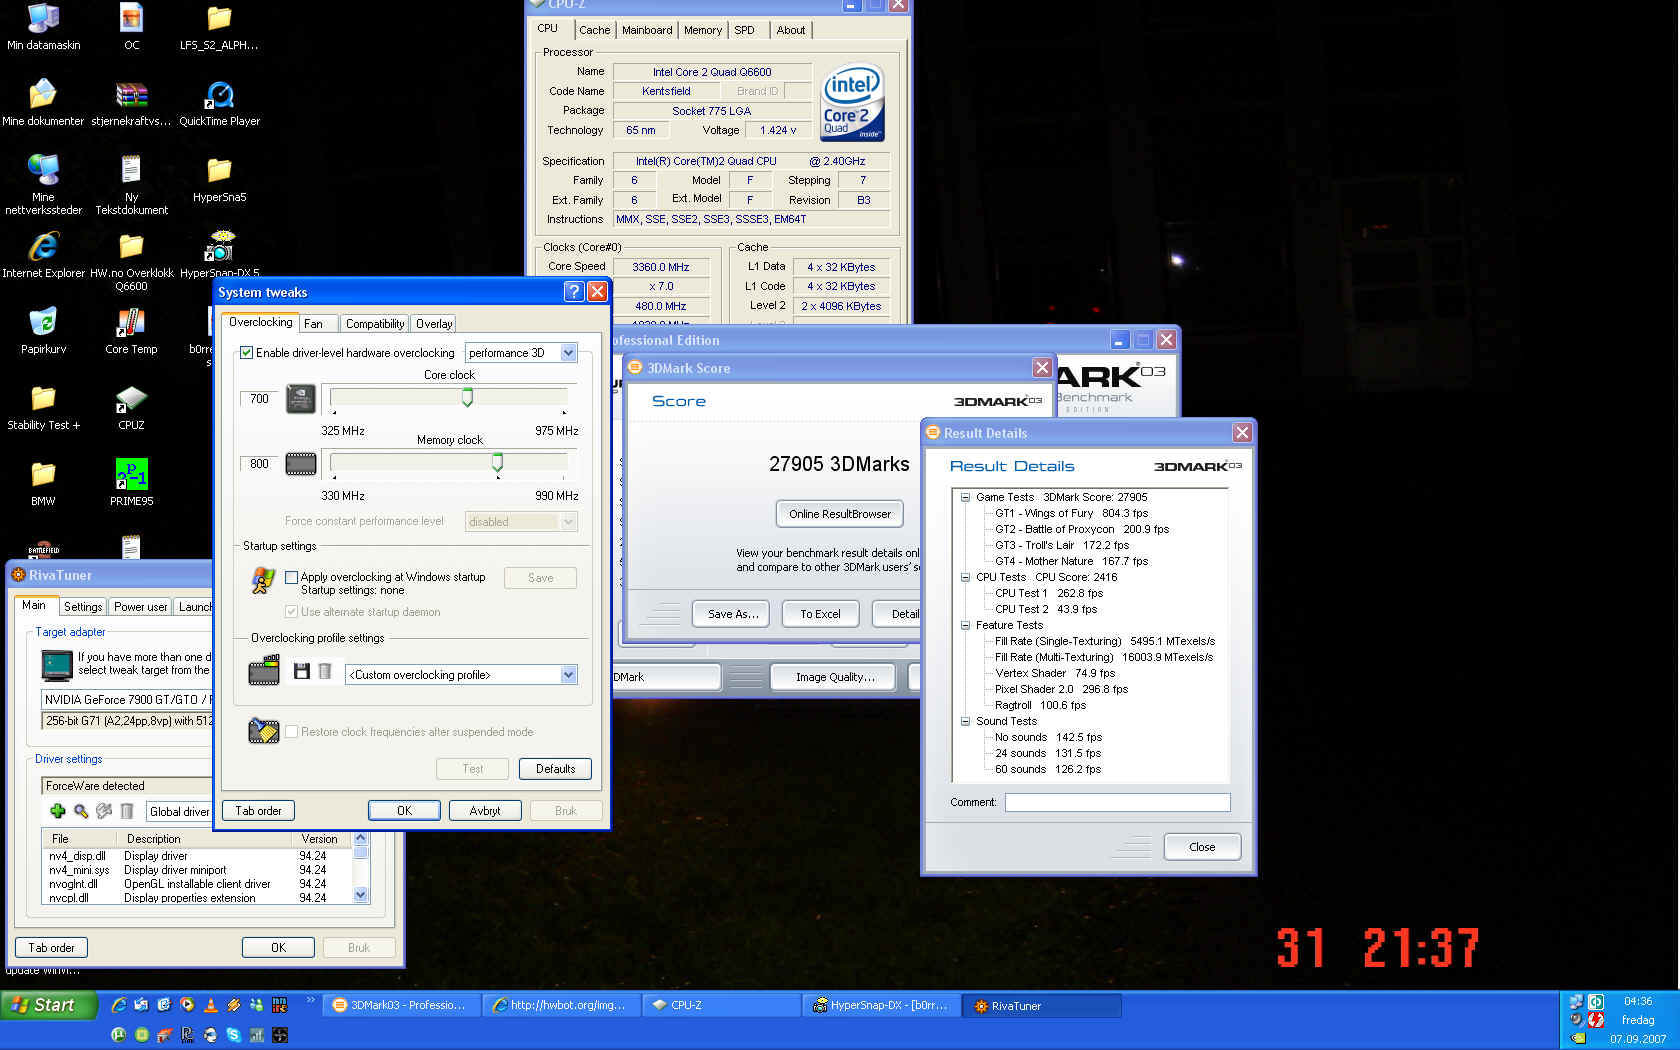This screenshot has width=1680, height=1050.
Task: Open the Min datamaskin desktop icon
Action: (x=43, y=27)
